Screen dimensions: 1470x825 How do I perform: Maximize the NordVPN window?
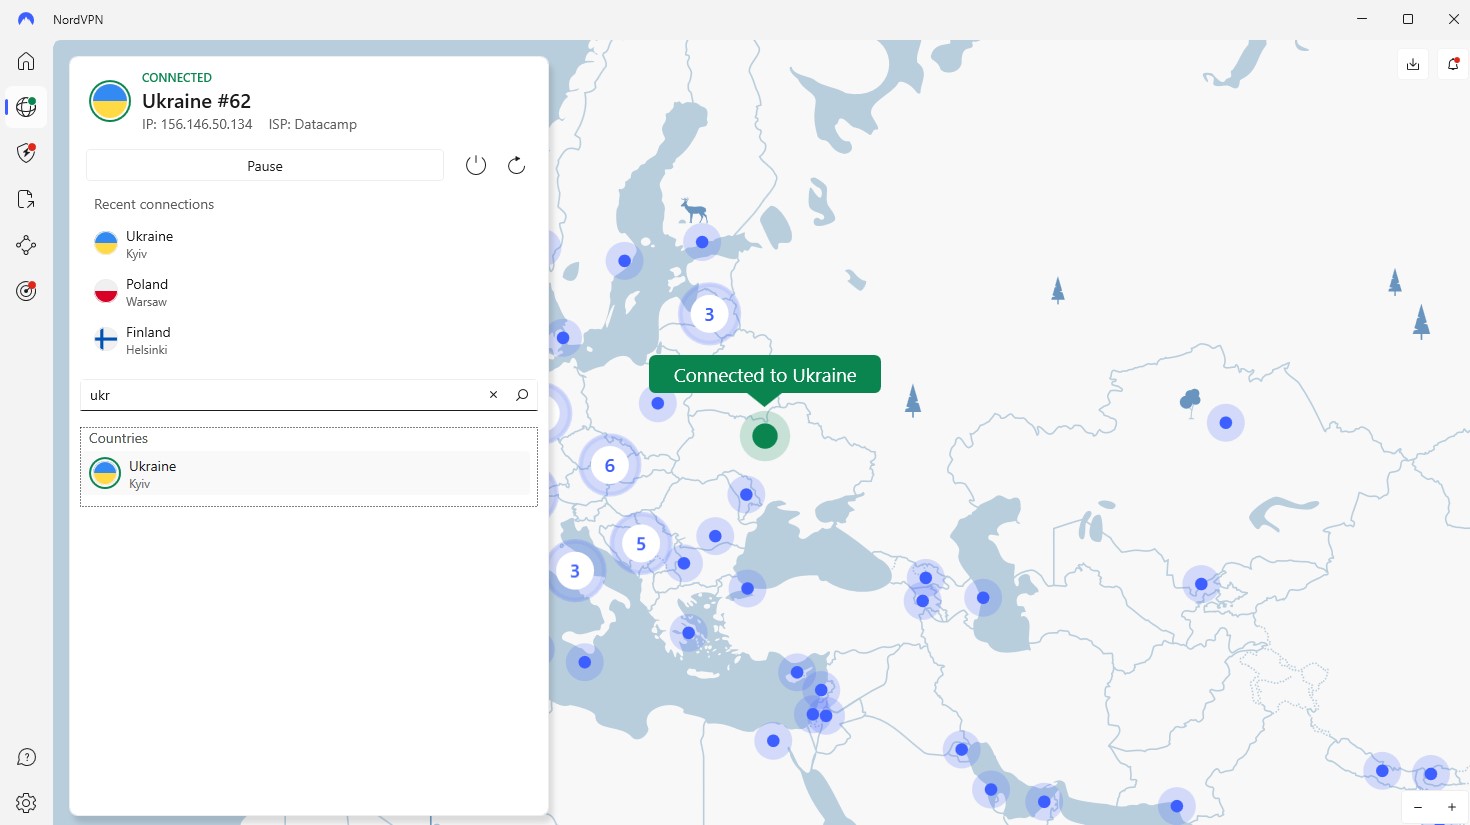pyautogui.click(x=1408, y=19)
